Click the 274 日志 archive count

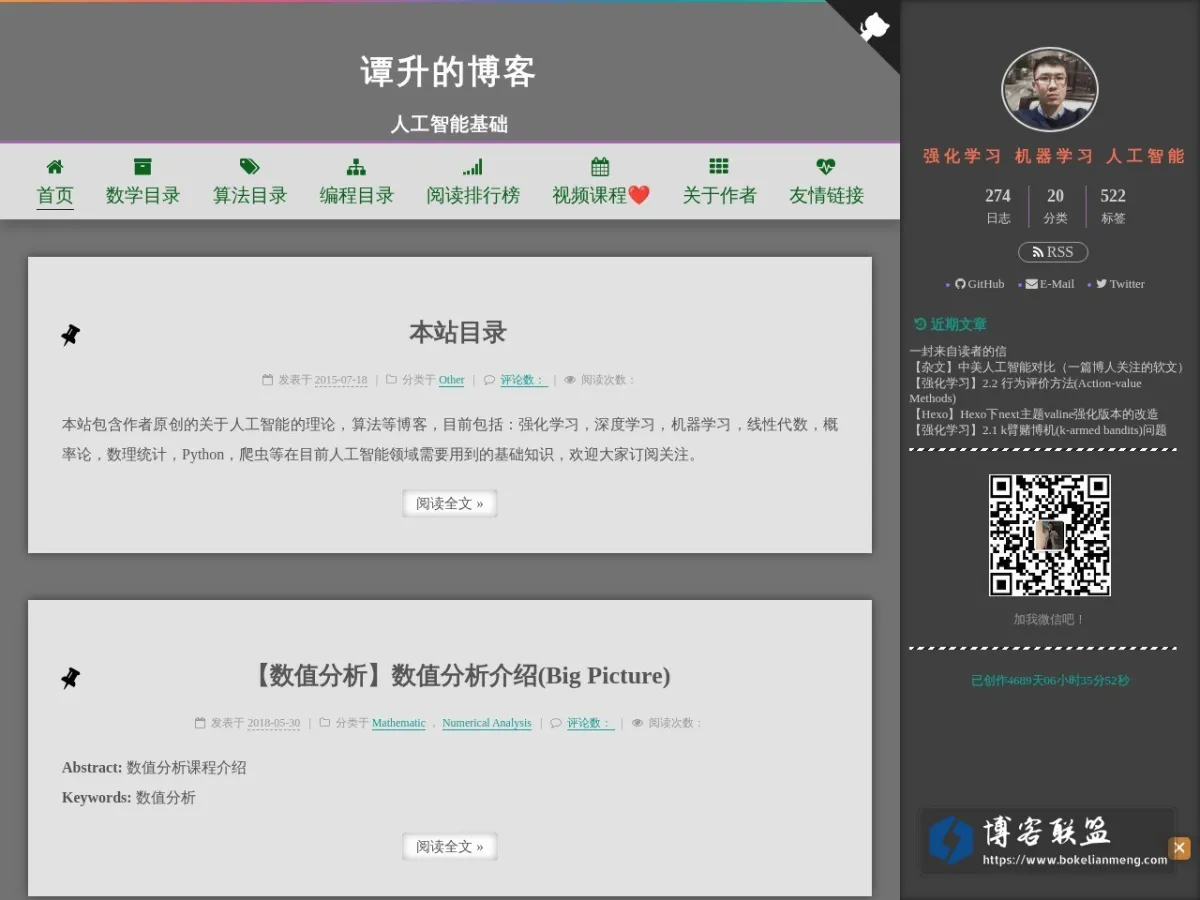tap(998, 206)
